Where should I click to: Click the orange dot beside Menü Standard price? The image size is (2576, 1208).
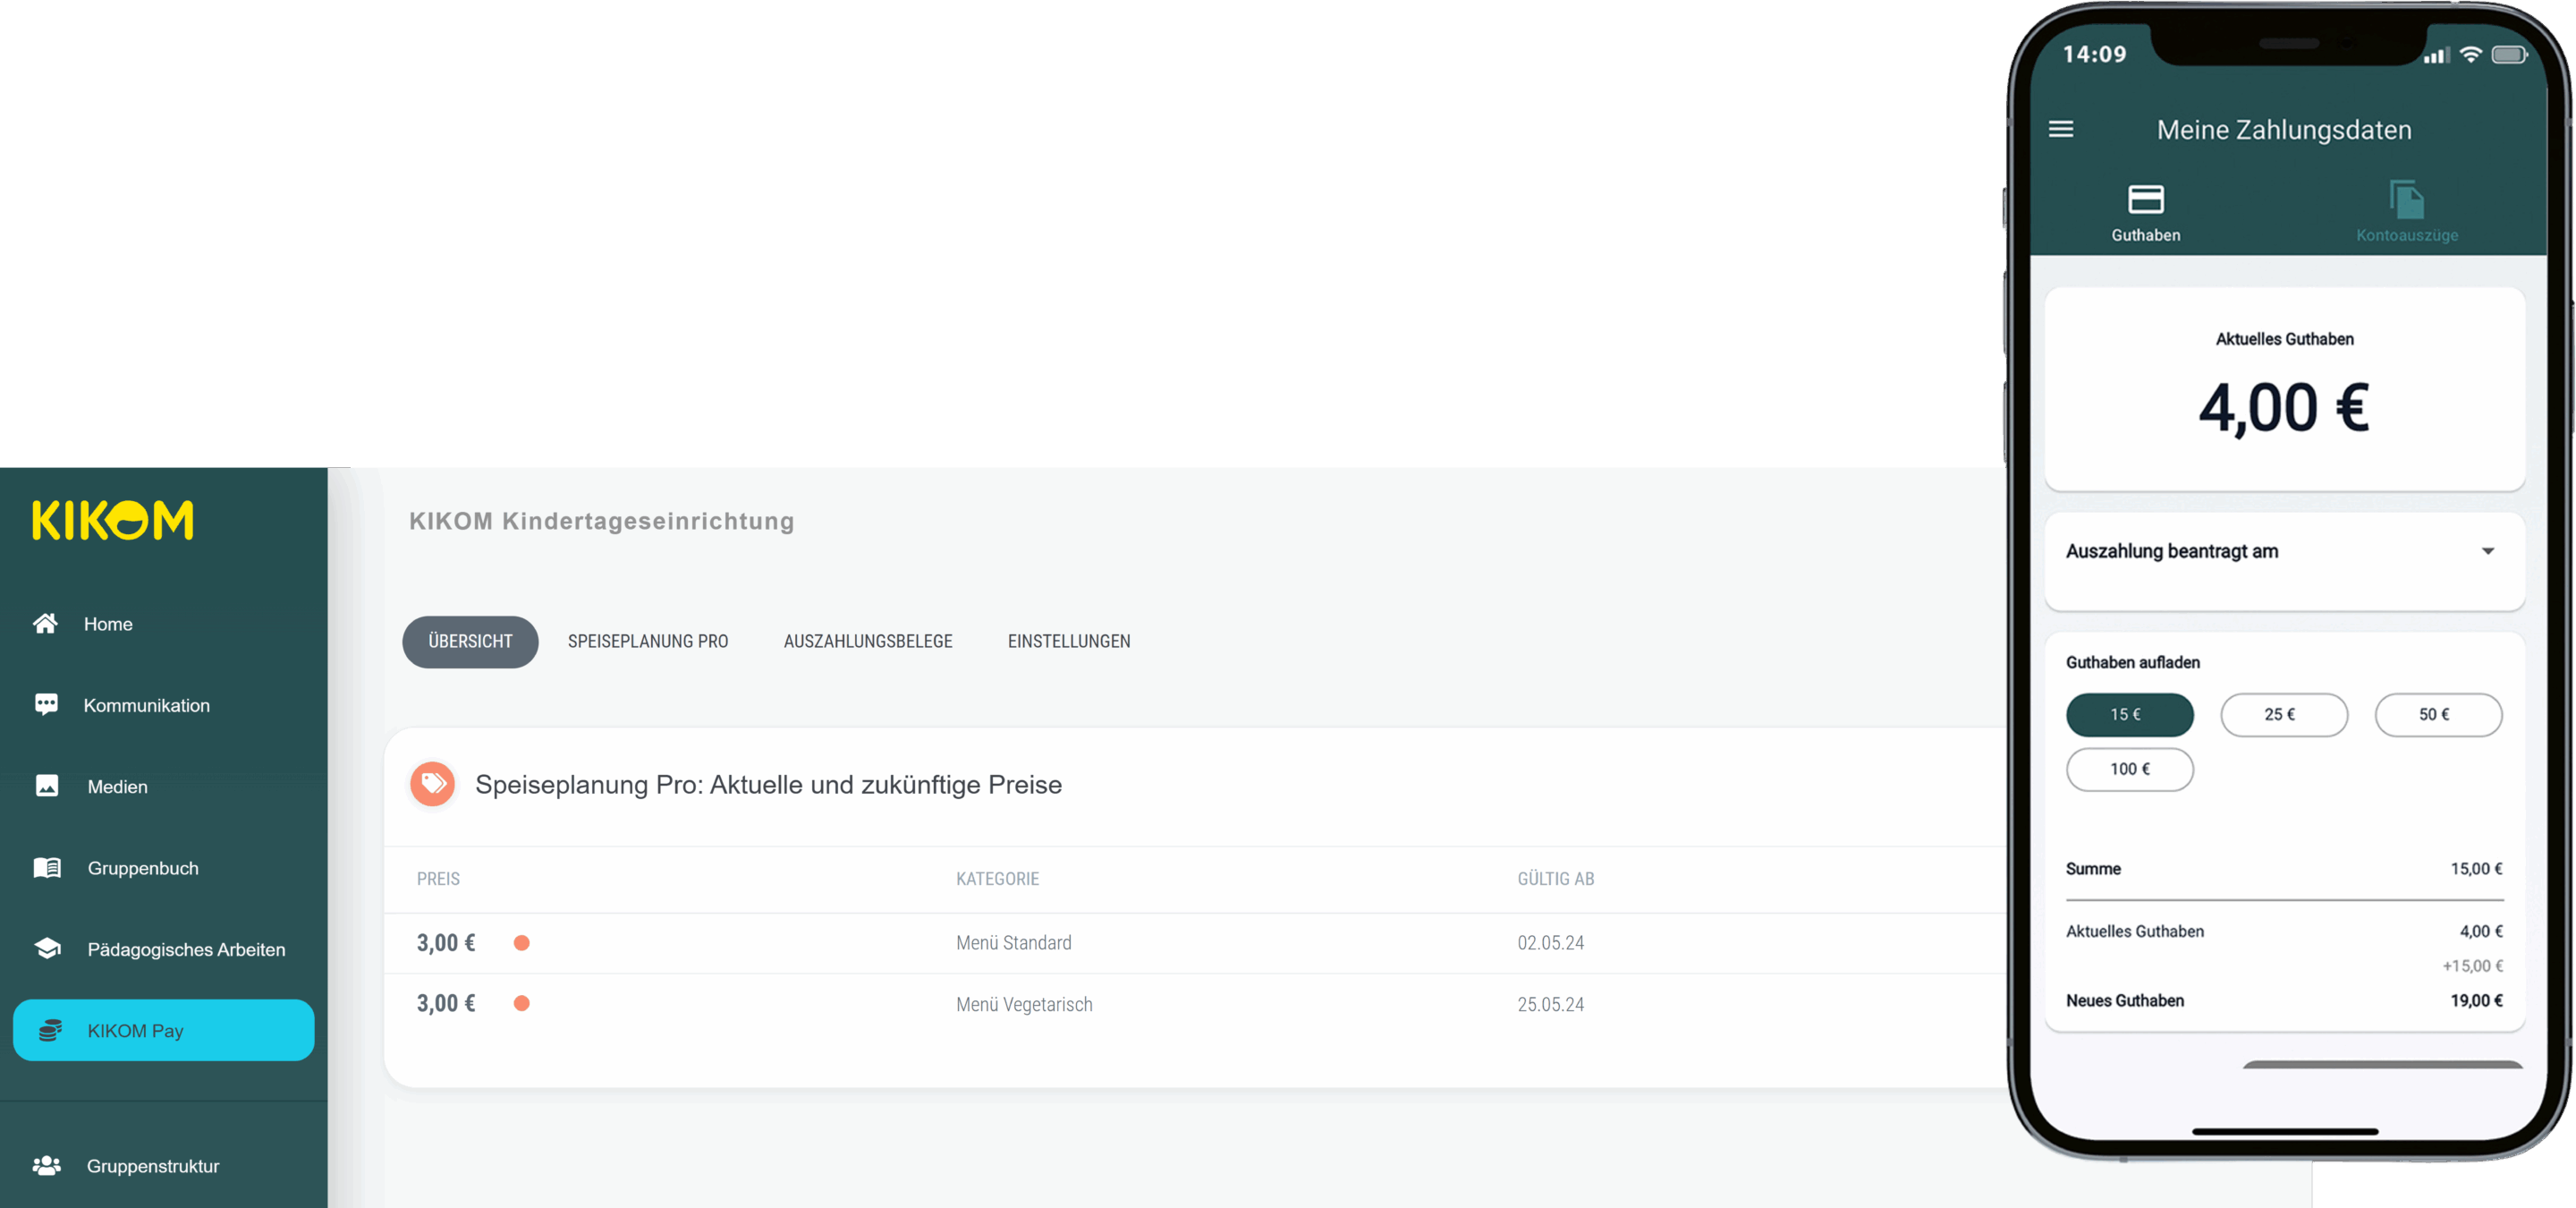tap(521, 942)
